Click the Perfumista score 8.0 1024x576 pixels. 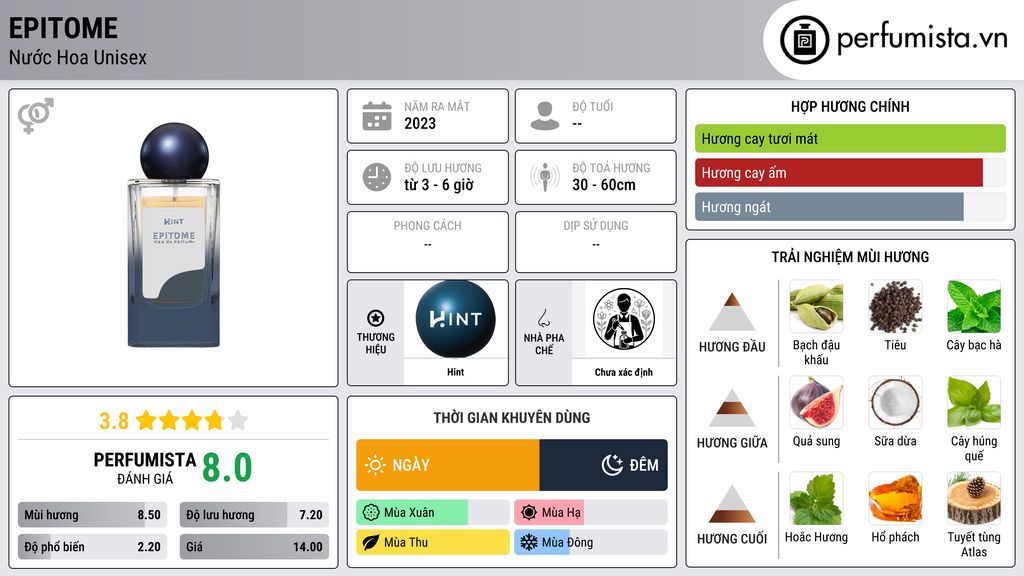click(x=227, y=468)
